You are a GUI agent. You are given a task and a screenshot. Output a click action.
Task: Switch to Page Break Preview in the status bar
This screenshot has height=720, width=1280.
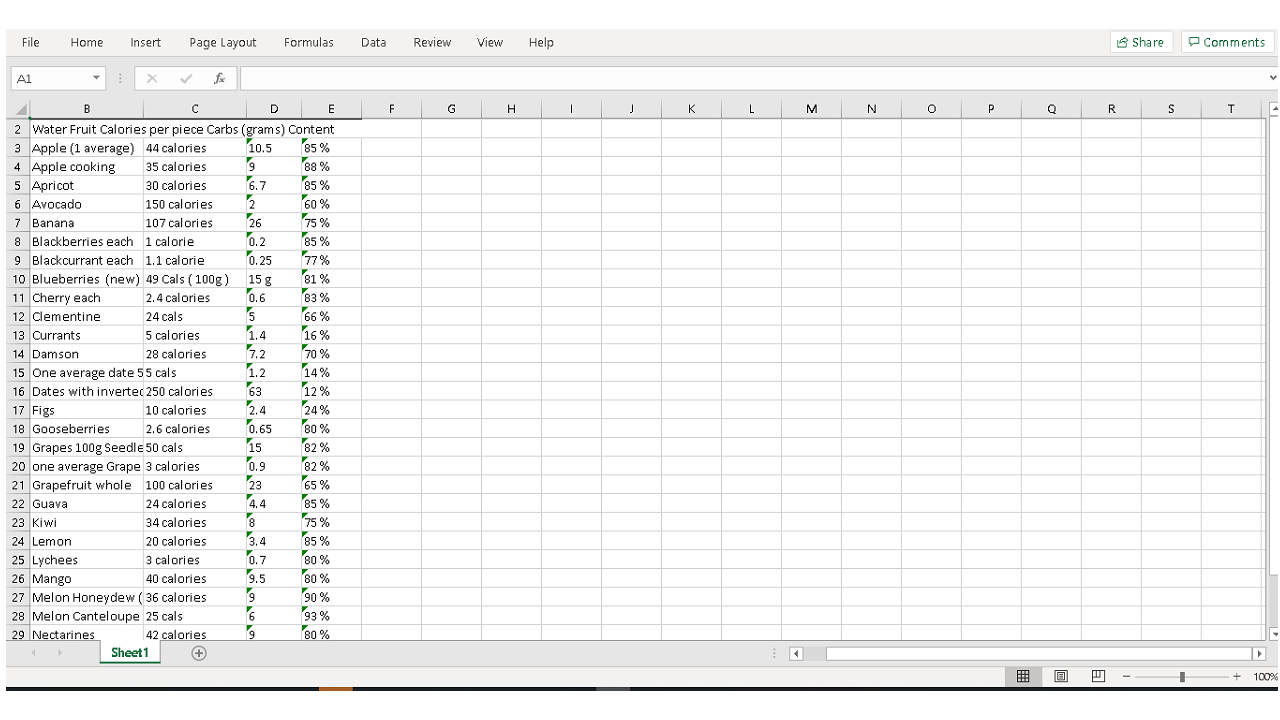1098,676
